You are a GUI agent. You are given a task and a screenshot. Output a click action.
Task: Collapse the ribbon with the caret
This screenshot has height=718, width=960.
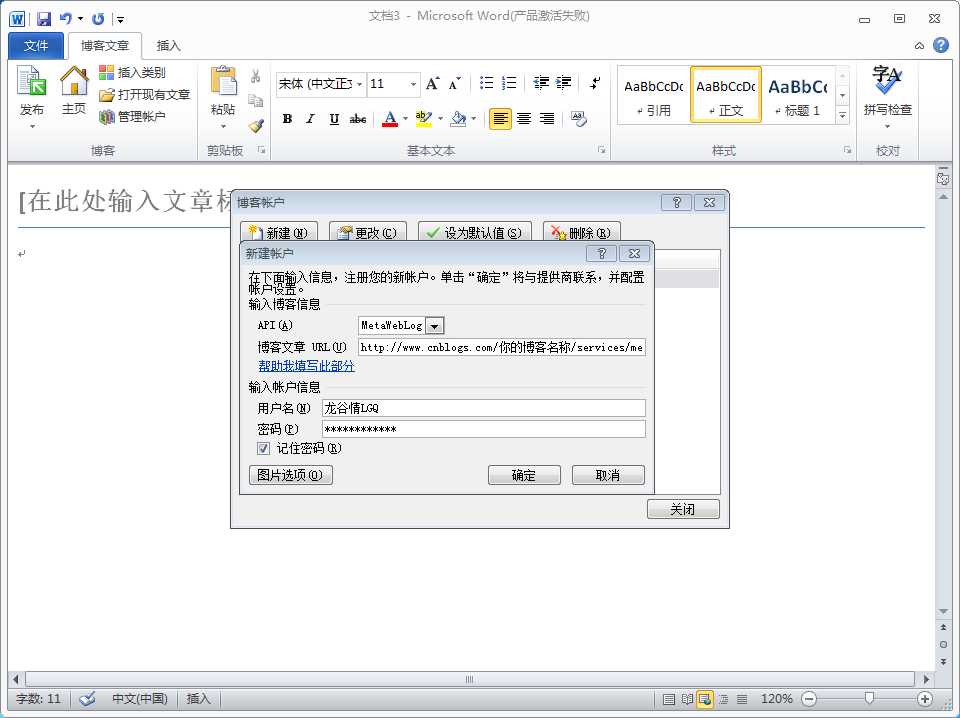click(919, 45)
